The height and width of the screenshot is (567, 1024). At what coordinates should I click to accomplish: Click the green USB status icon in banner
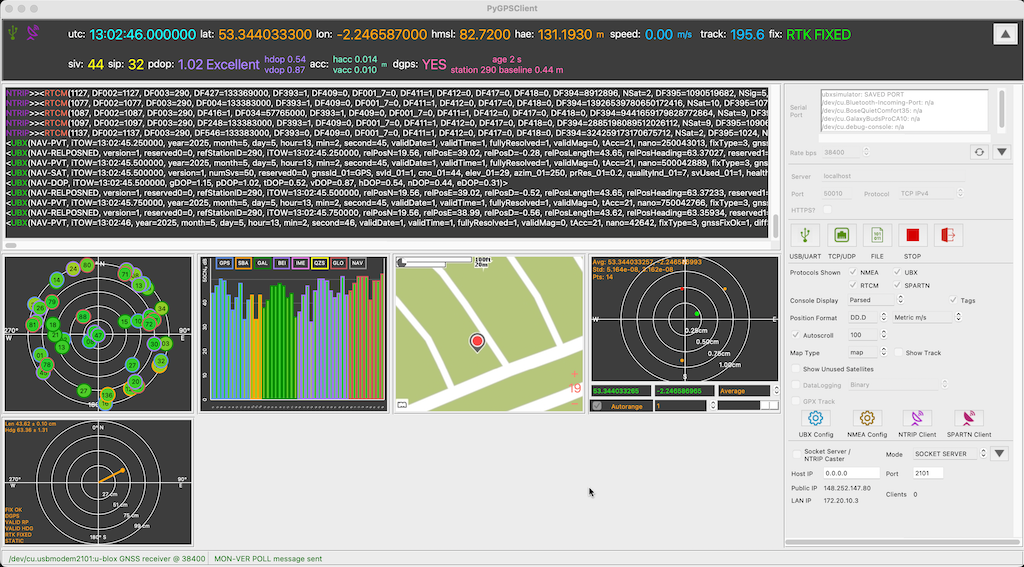coord(13,32)
